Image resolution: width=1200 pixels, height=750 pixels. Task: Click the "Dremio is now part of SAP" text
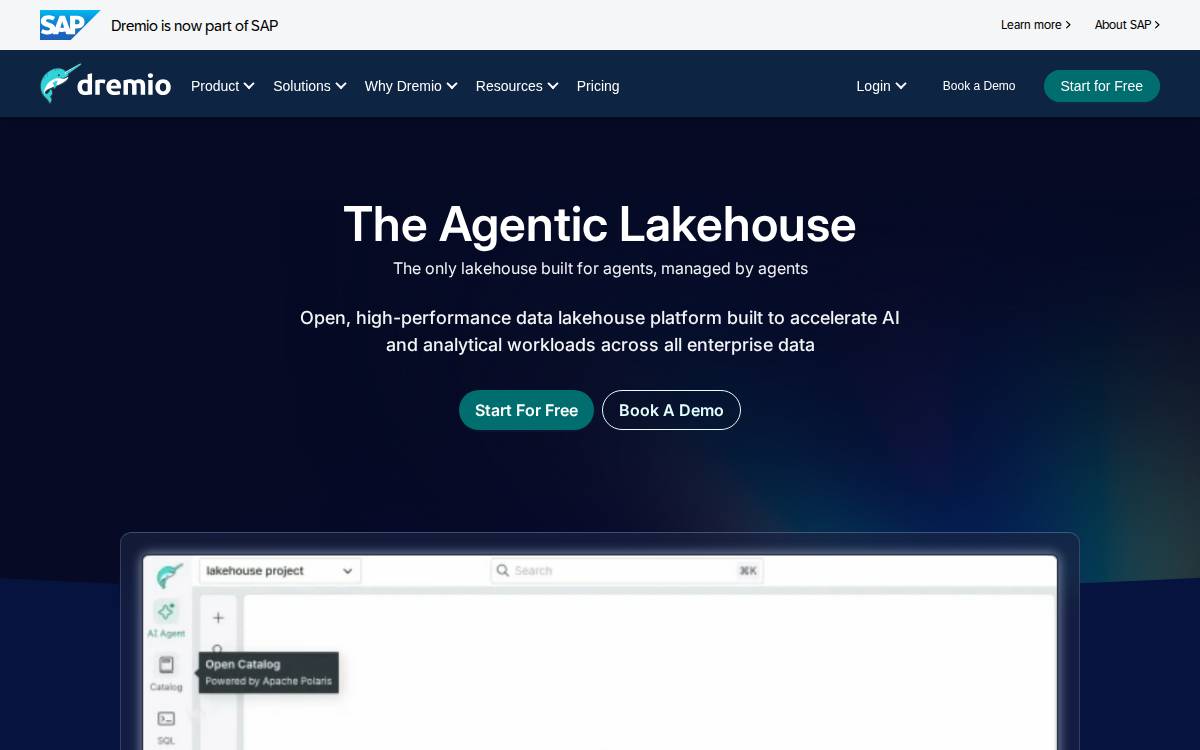[x=195, y=26]
